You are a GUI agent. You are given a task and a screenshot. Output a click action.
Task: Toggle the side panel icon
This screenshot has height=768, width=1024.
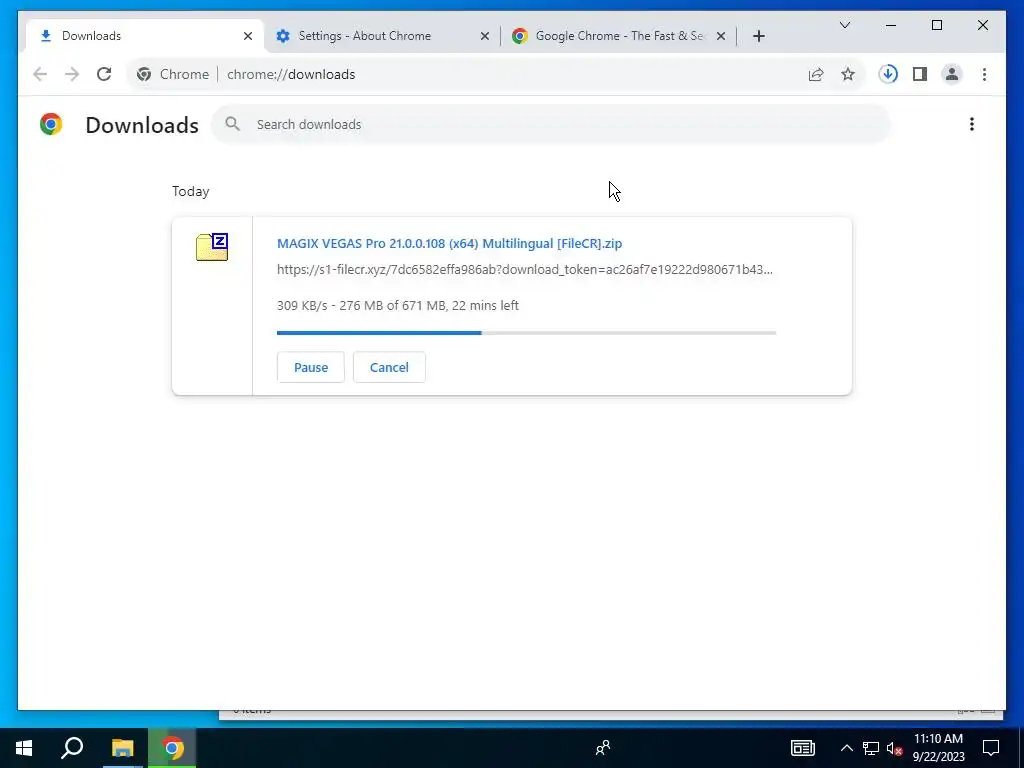pyautogui.click(x=920, y=74)
